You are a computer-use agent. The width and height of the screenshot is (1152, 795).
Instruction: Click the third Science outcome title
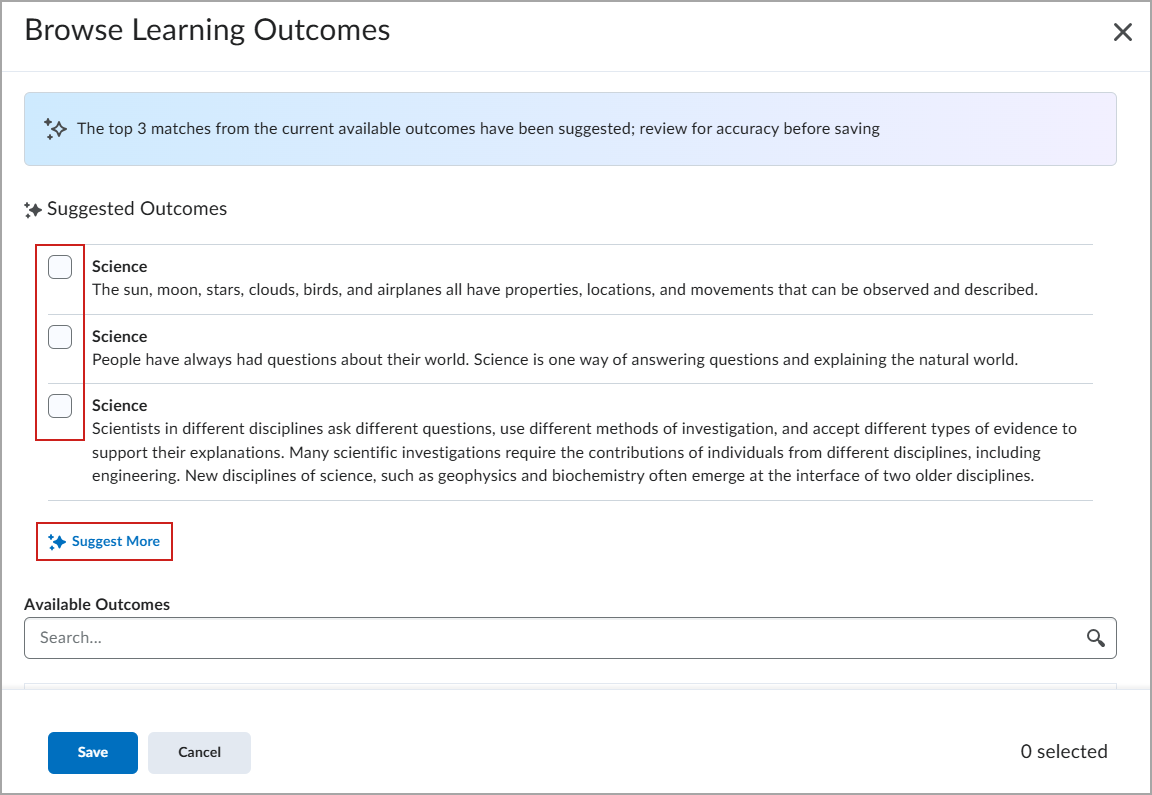tap(119, 405)
